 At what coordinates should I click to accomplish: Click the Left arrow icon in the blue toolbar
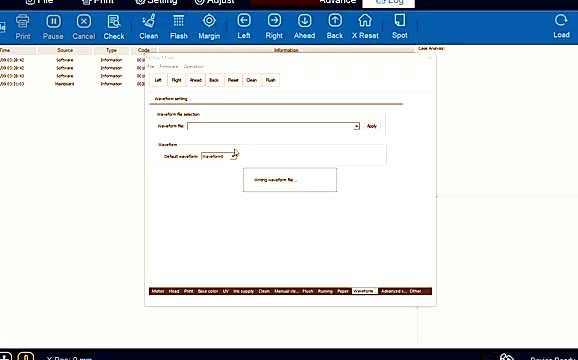[244, 27]
